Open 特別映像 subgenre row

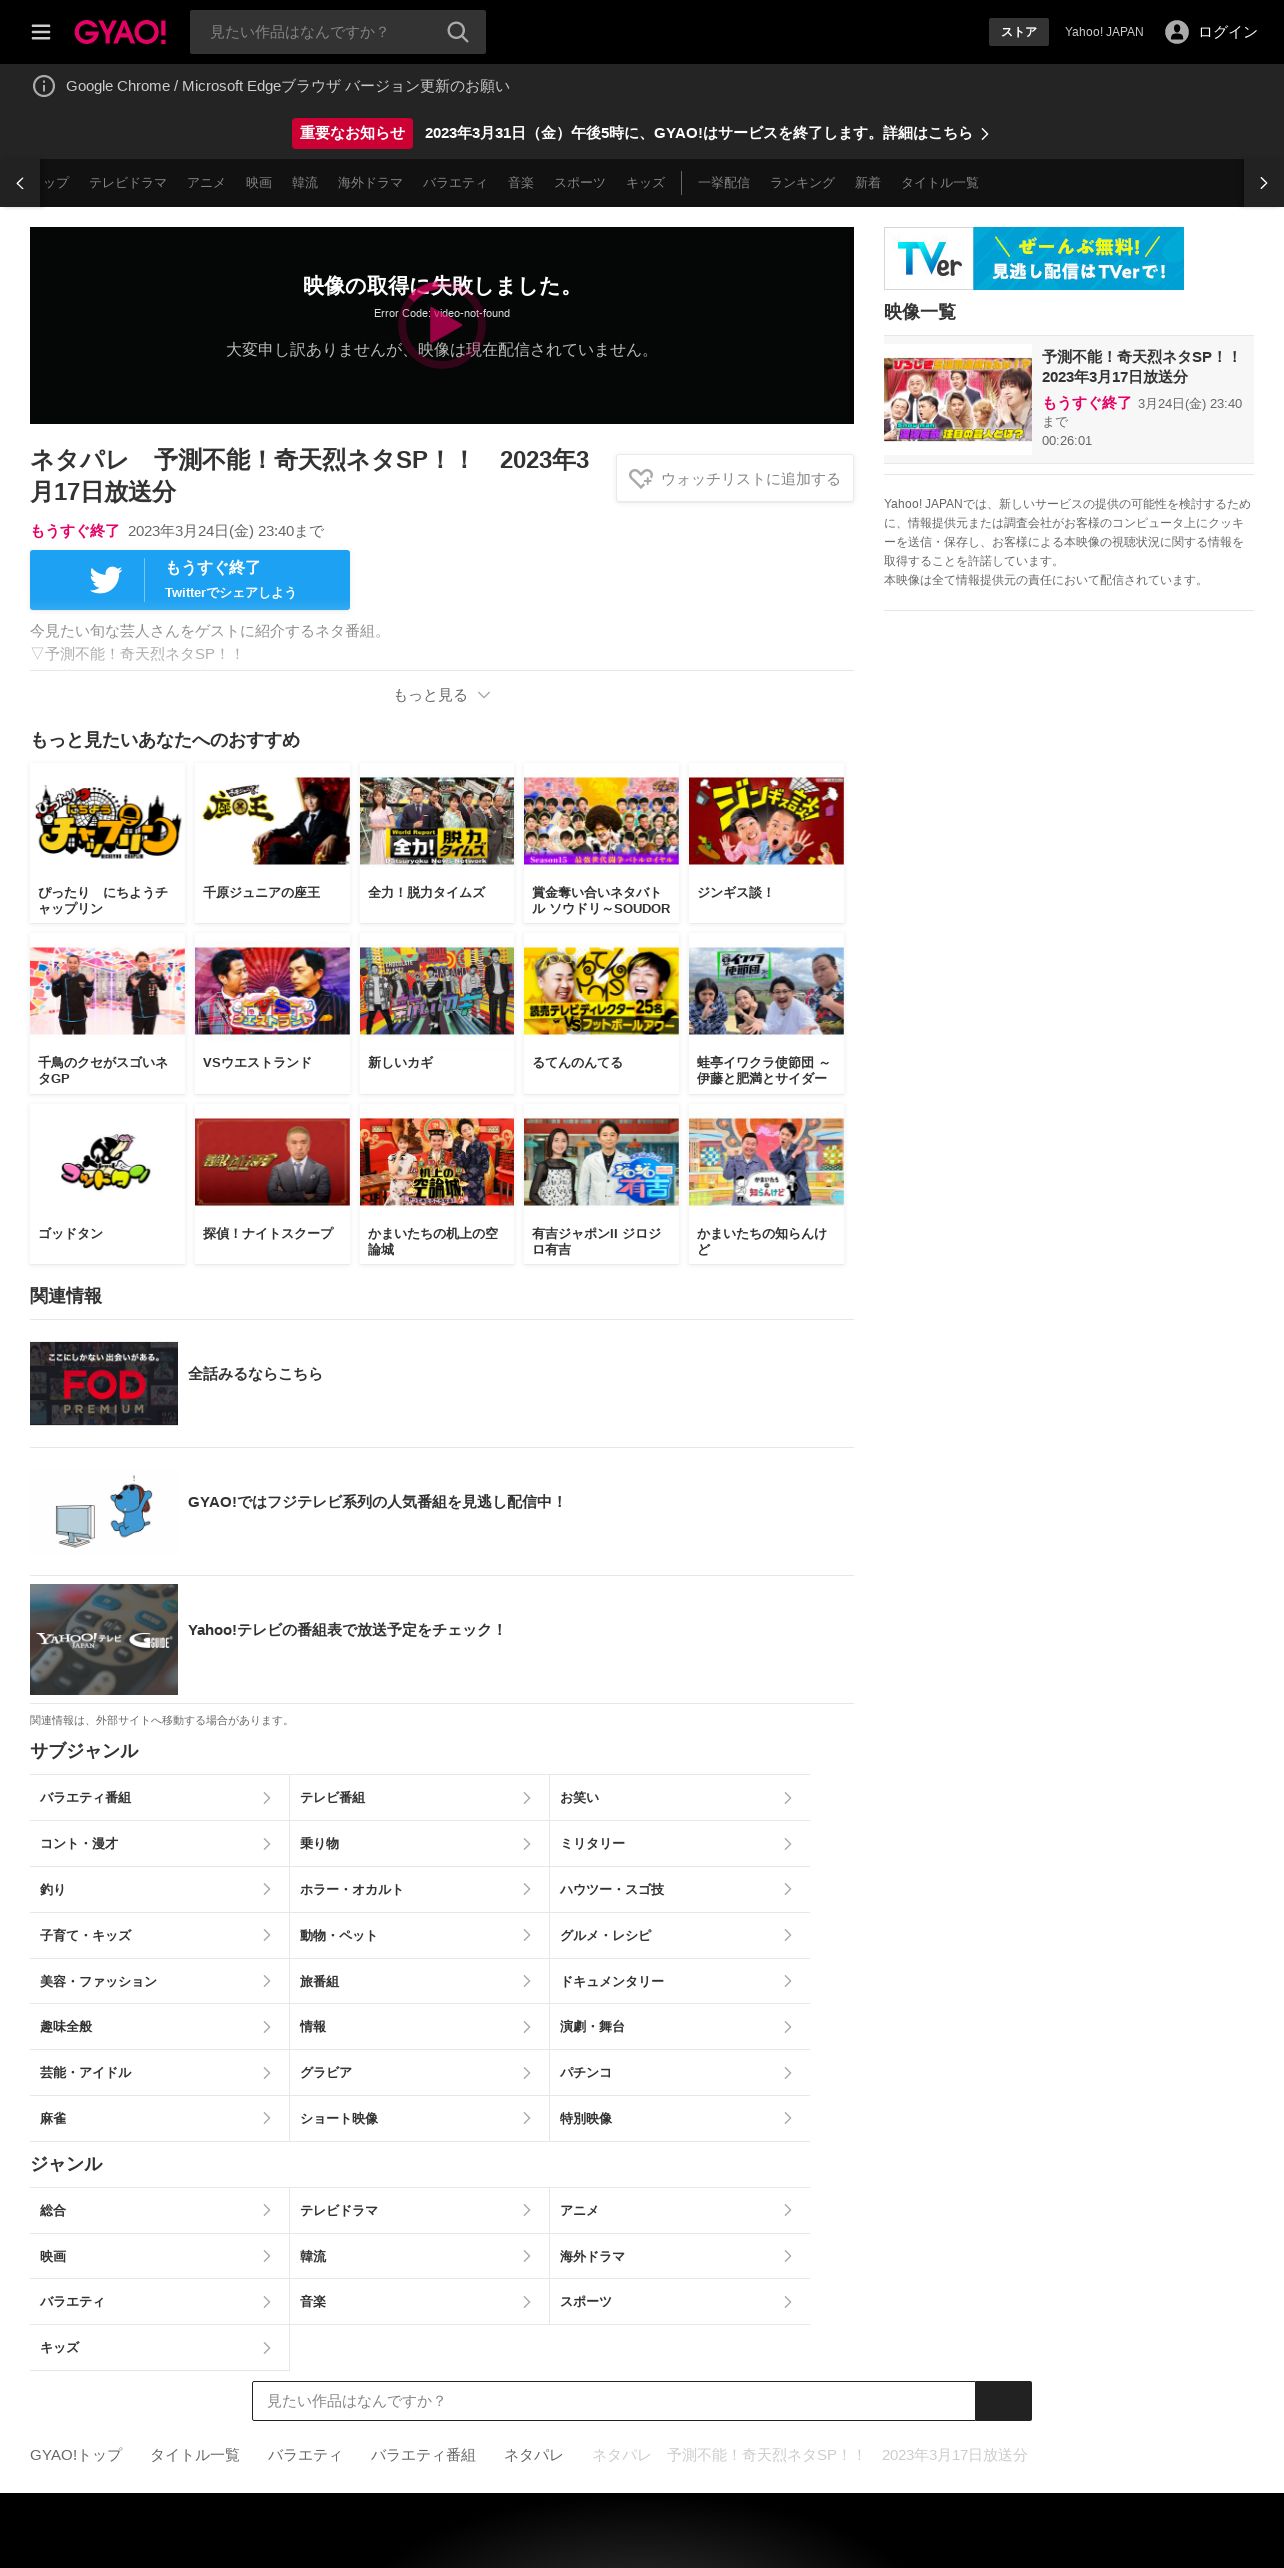pyautogui.click(x=680, y=2118)
